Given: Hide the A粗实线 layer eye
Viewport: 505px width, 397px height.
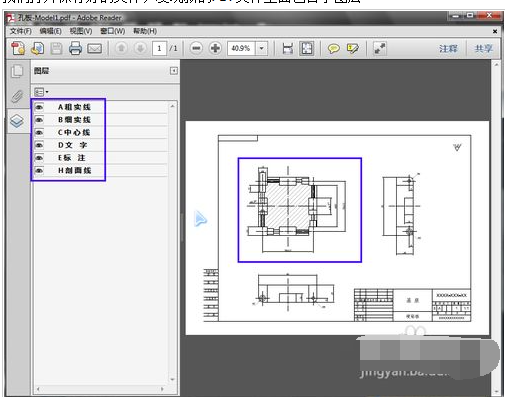Looking at the screenshot, I should pyautogui.click(x=39, y=107).
